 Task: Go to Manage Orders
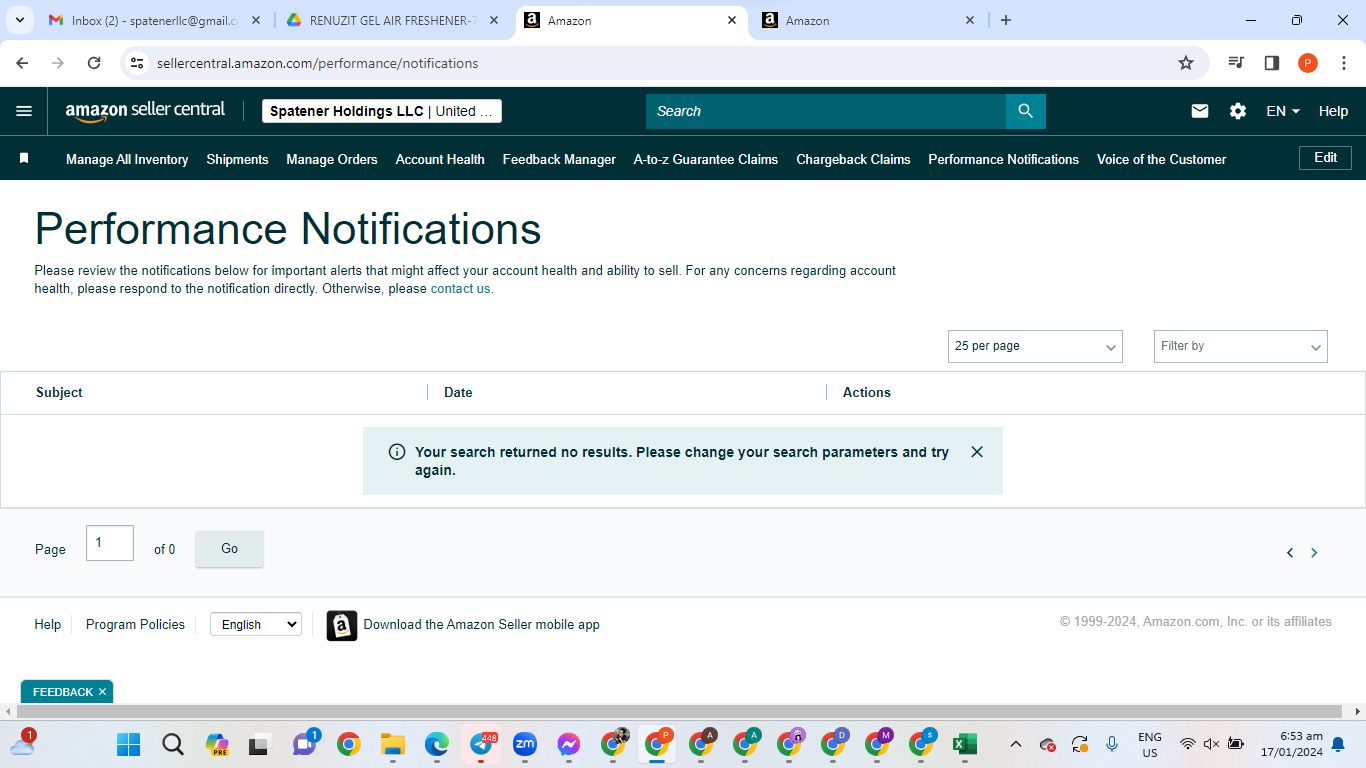pos(332,159)
